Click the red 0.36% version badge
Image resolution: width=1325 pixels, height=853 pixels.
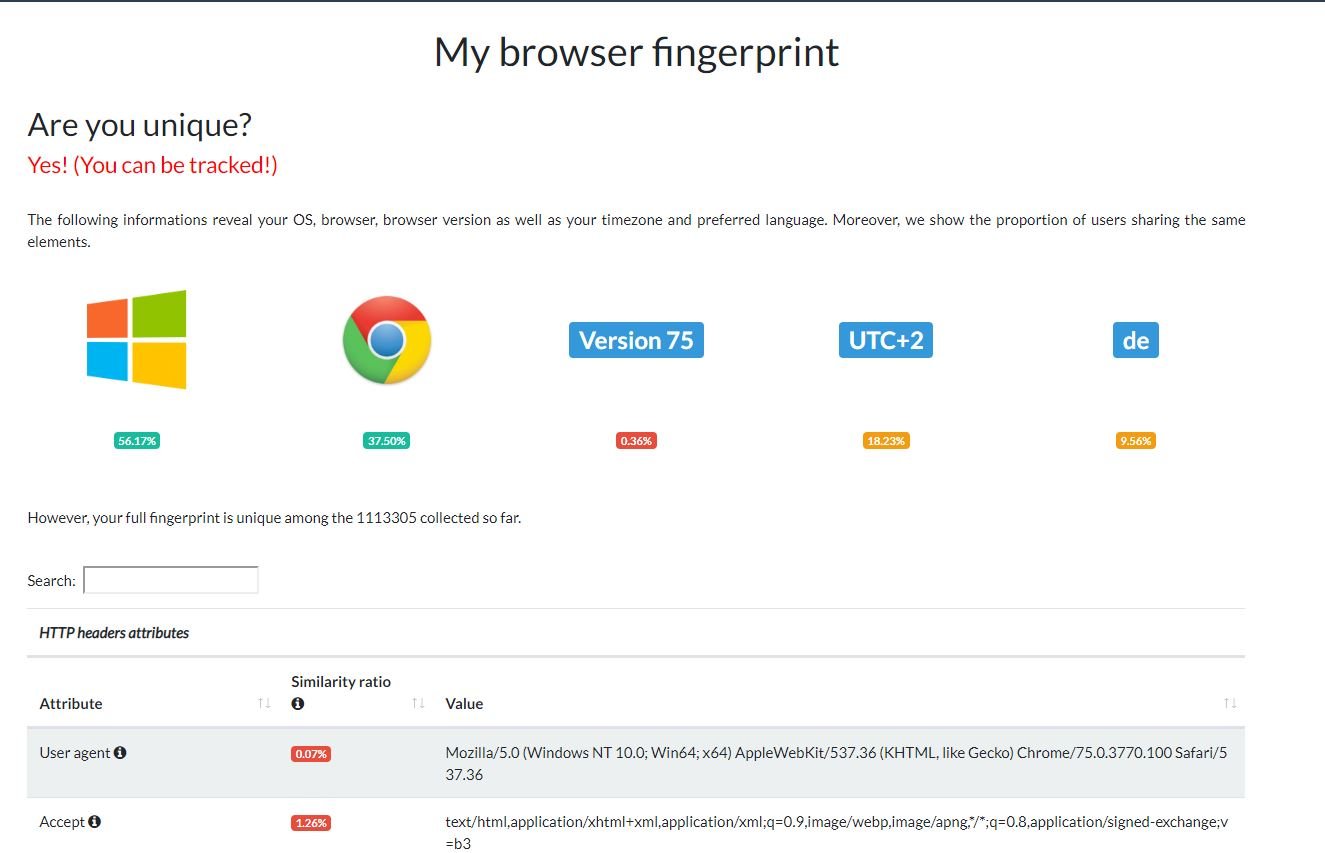tap(636, 441)
